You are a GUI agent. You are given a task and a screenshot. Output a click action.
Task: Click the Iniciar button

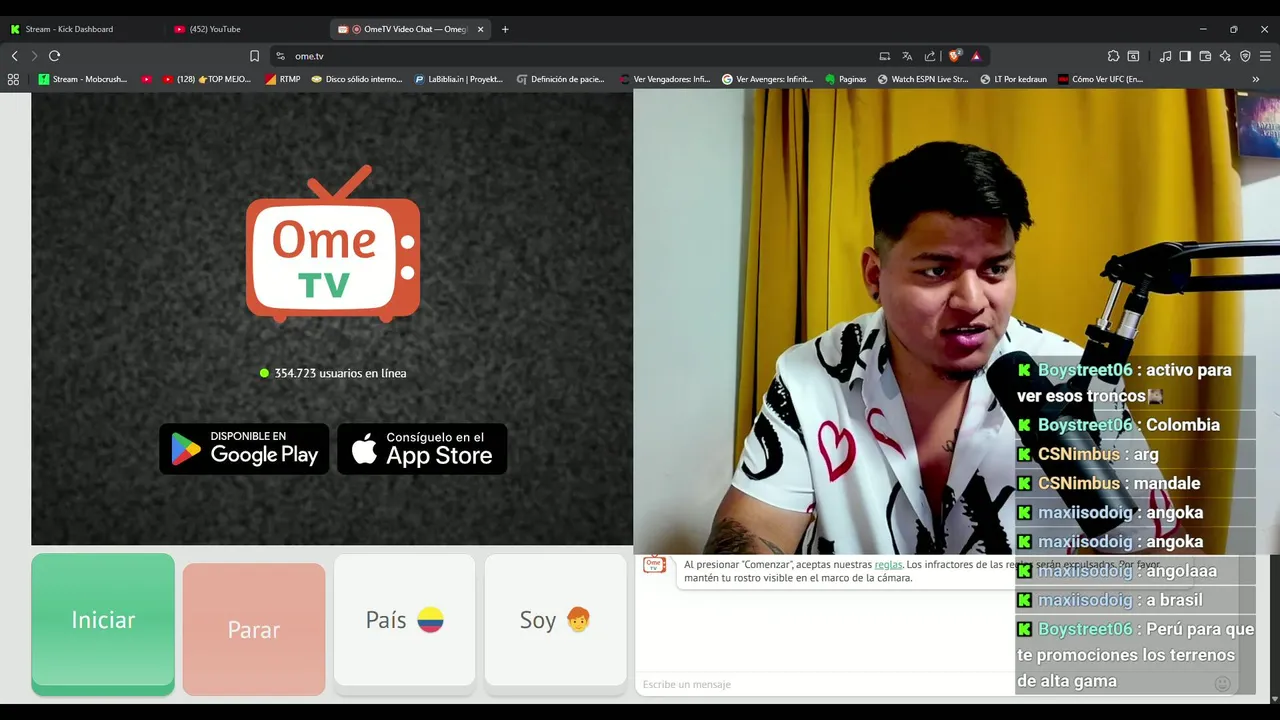pyautogui.click(x=103, y=624)
